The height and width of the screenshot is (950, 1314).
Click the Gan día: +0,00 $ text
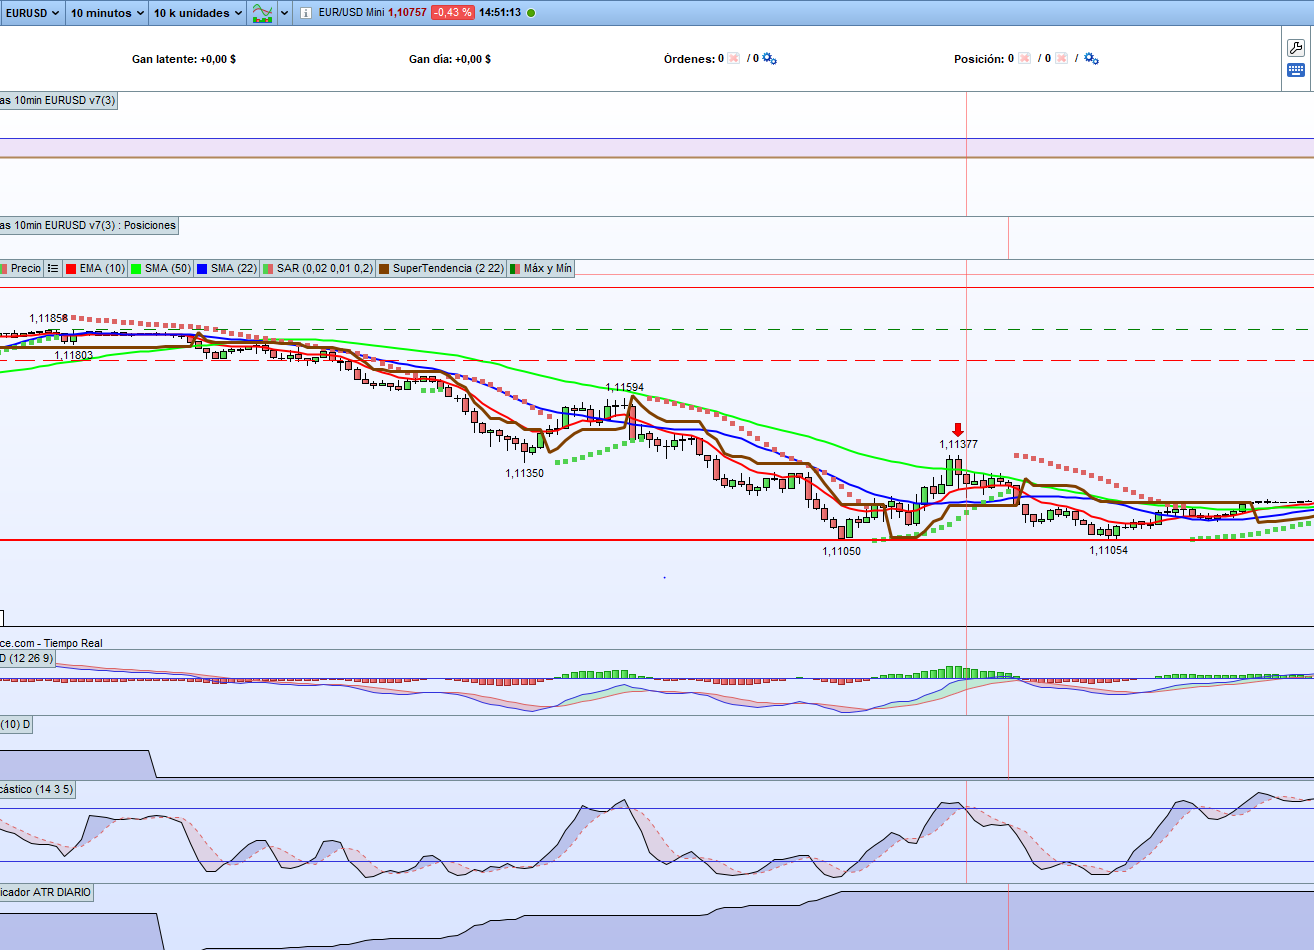[x=450, y=59]
